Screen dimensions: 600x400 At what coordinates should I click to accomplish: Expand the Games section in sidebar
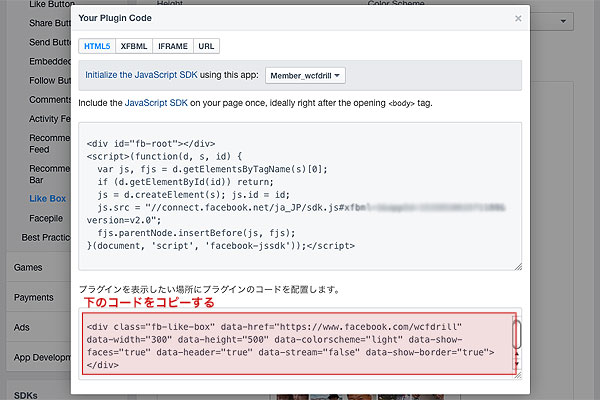click(38, 267)
